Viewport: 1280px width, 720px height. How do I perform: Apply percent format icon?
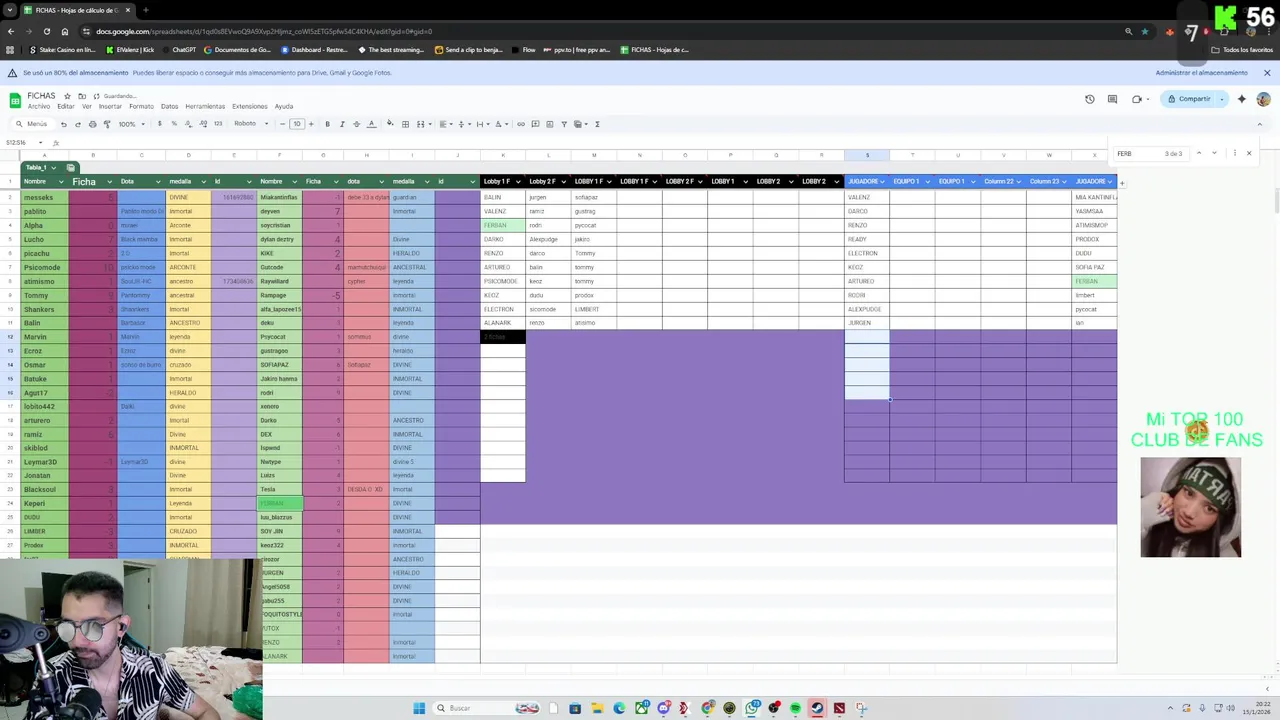[174, 124]
